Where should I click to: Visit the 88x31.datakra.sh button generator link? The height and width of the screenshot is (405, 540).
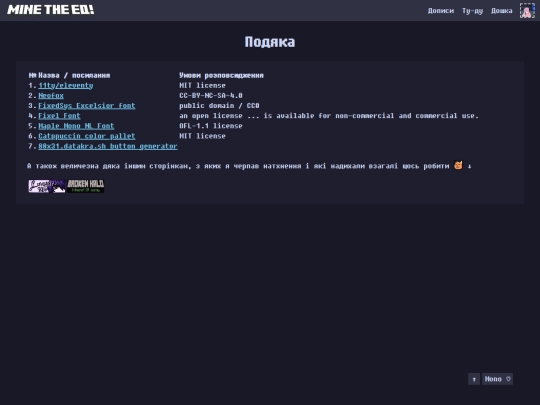tap(108, 146)
